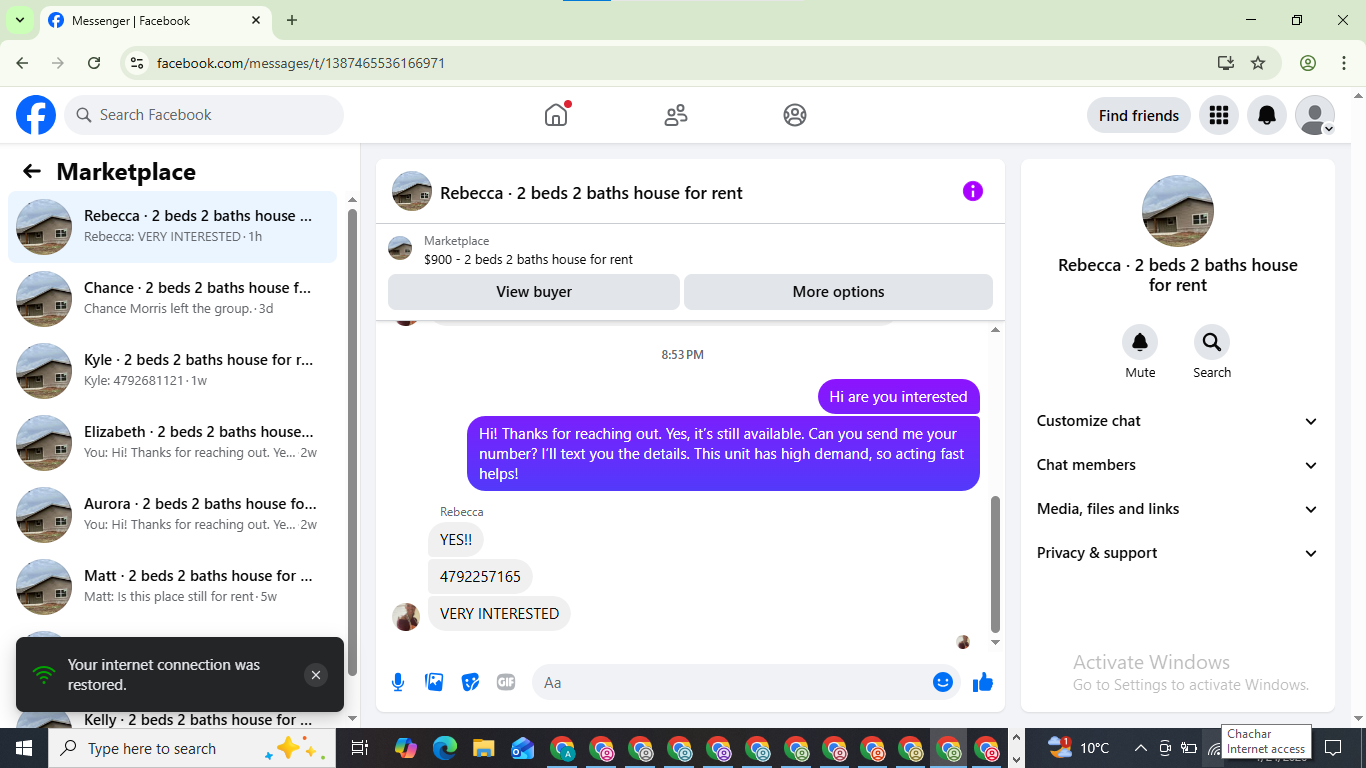Viewport: 1366px width, 768px height.
Task: Open the Aurora conversation in list
Action: 172,515
